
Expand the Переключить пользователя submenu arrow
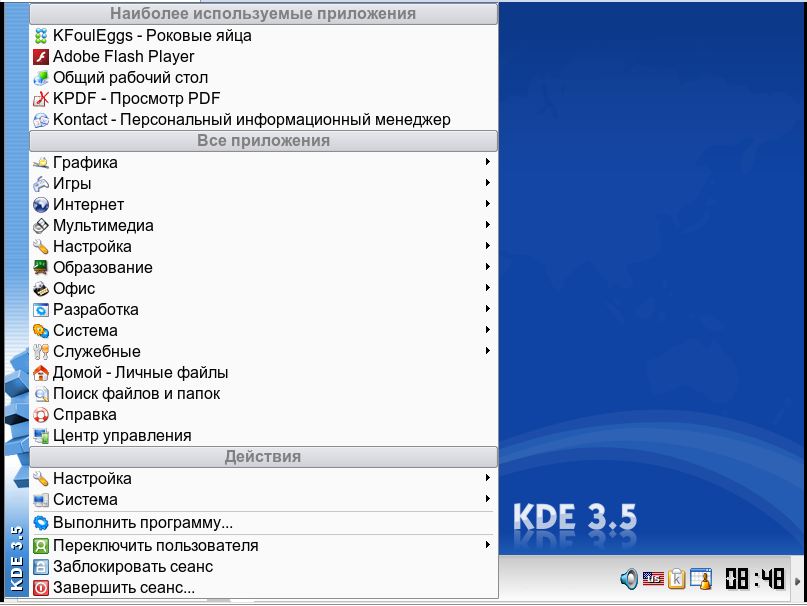click(487, 545)
